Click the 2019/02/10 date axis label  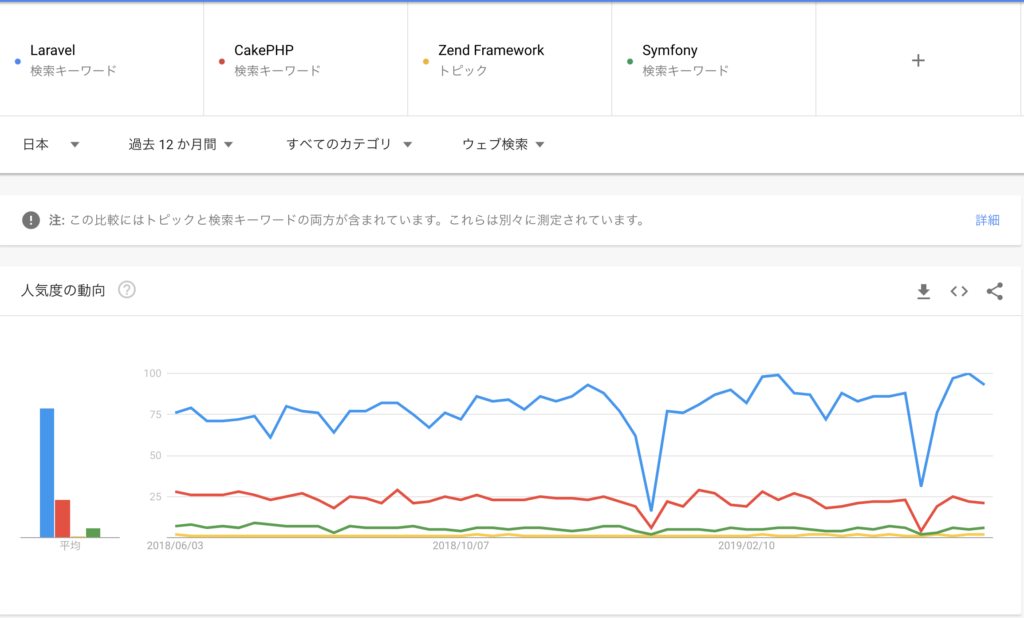[746, 545]
